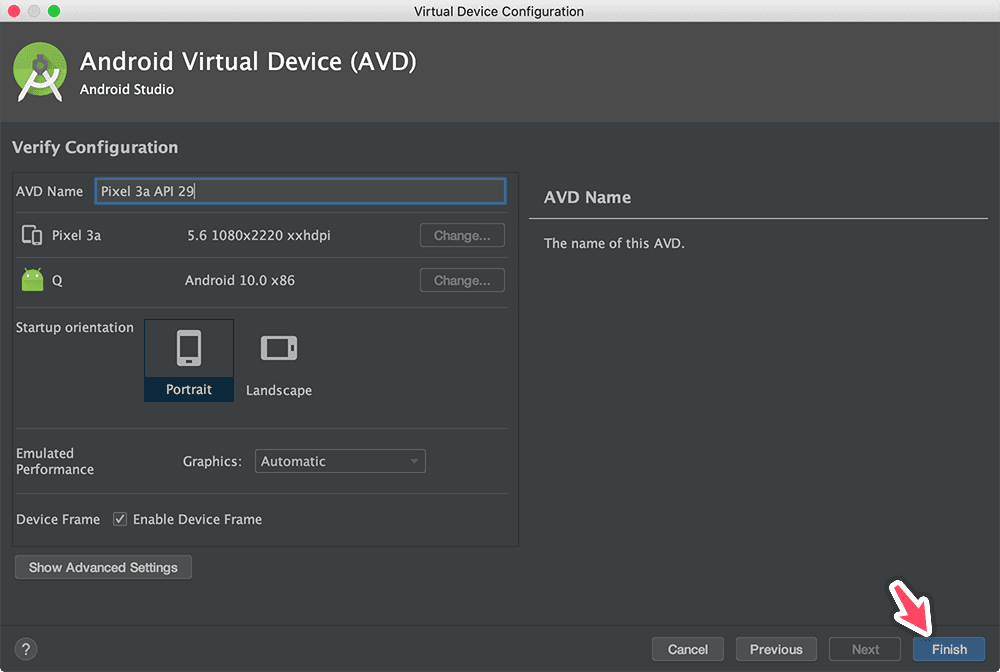Click the 'Virtual Device Configuration' window title
Viewport: 1000px width, 672px height.
point(499,11)
